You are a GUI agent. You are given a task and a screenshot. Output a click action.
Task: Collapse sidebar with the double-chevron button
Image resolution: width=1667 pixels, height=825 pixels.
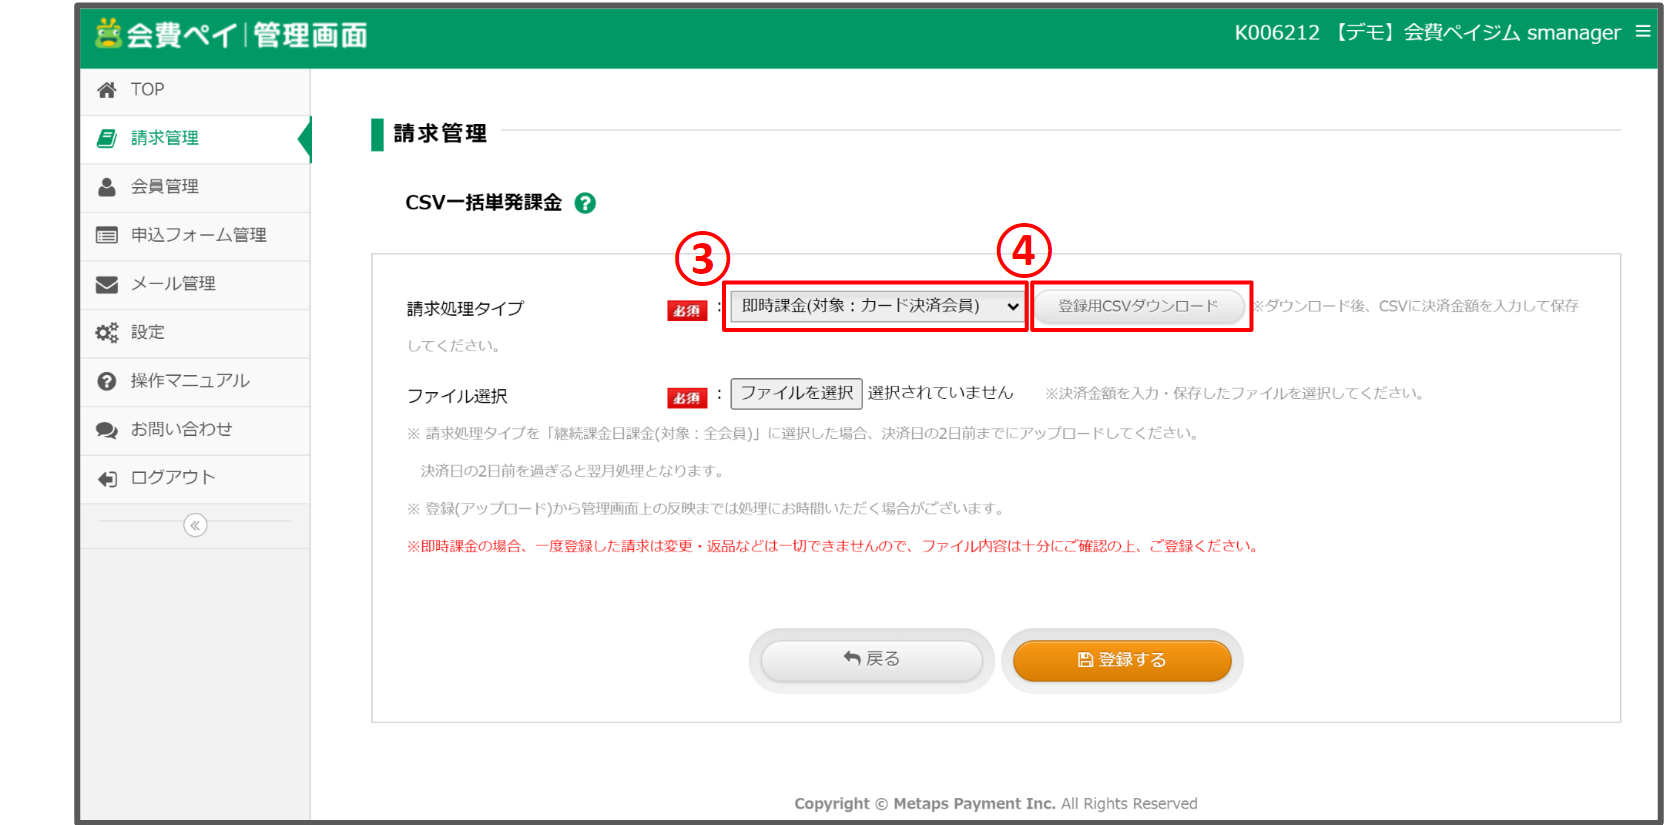point(195,525)
